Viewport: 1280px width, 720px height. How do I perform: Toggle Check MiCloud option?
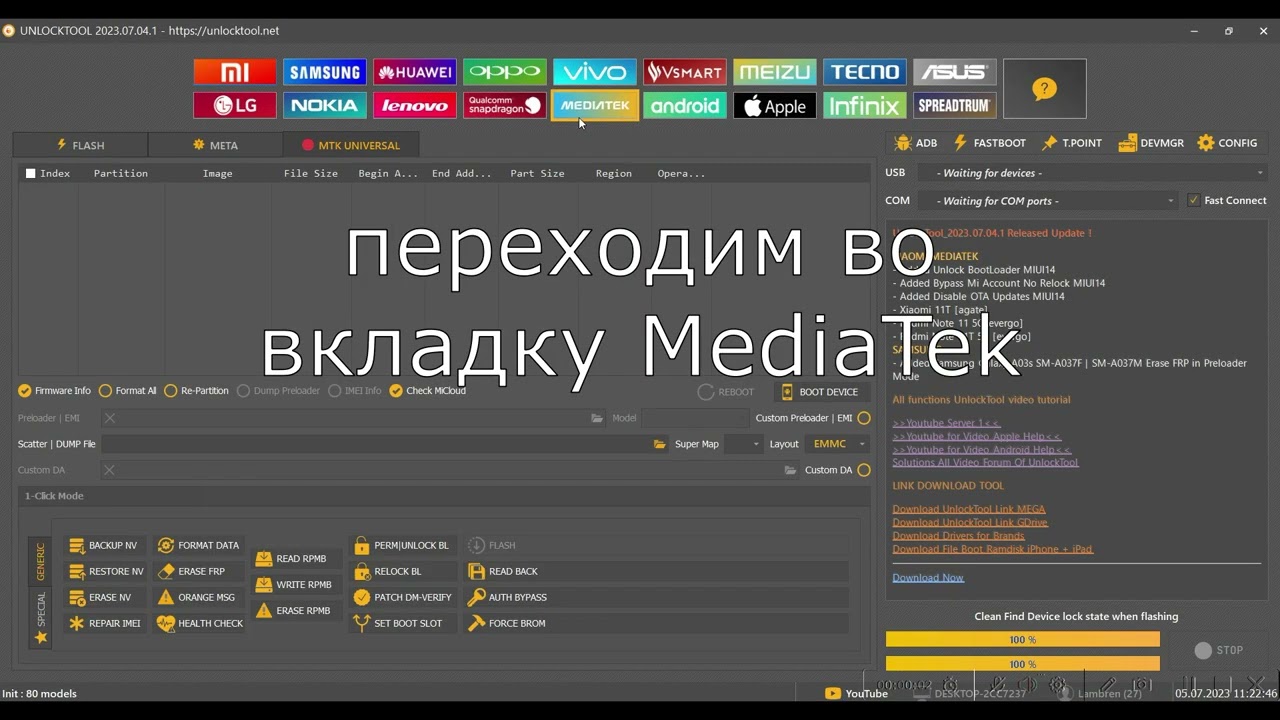tap(428, 391)
